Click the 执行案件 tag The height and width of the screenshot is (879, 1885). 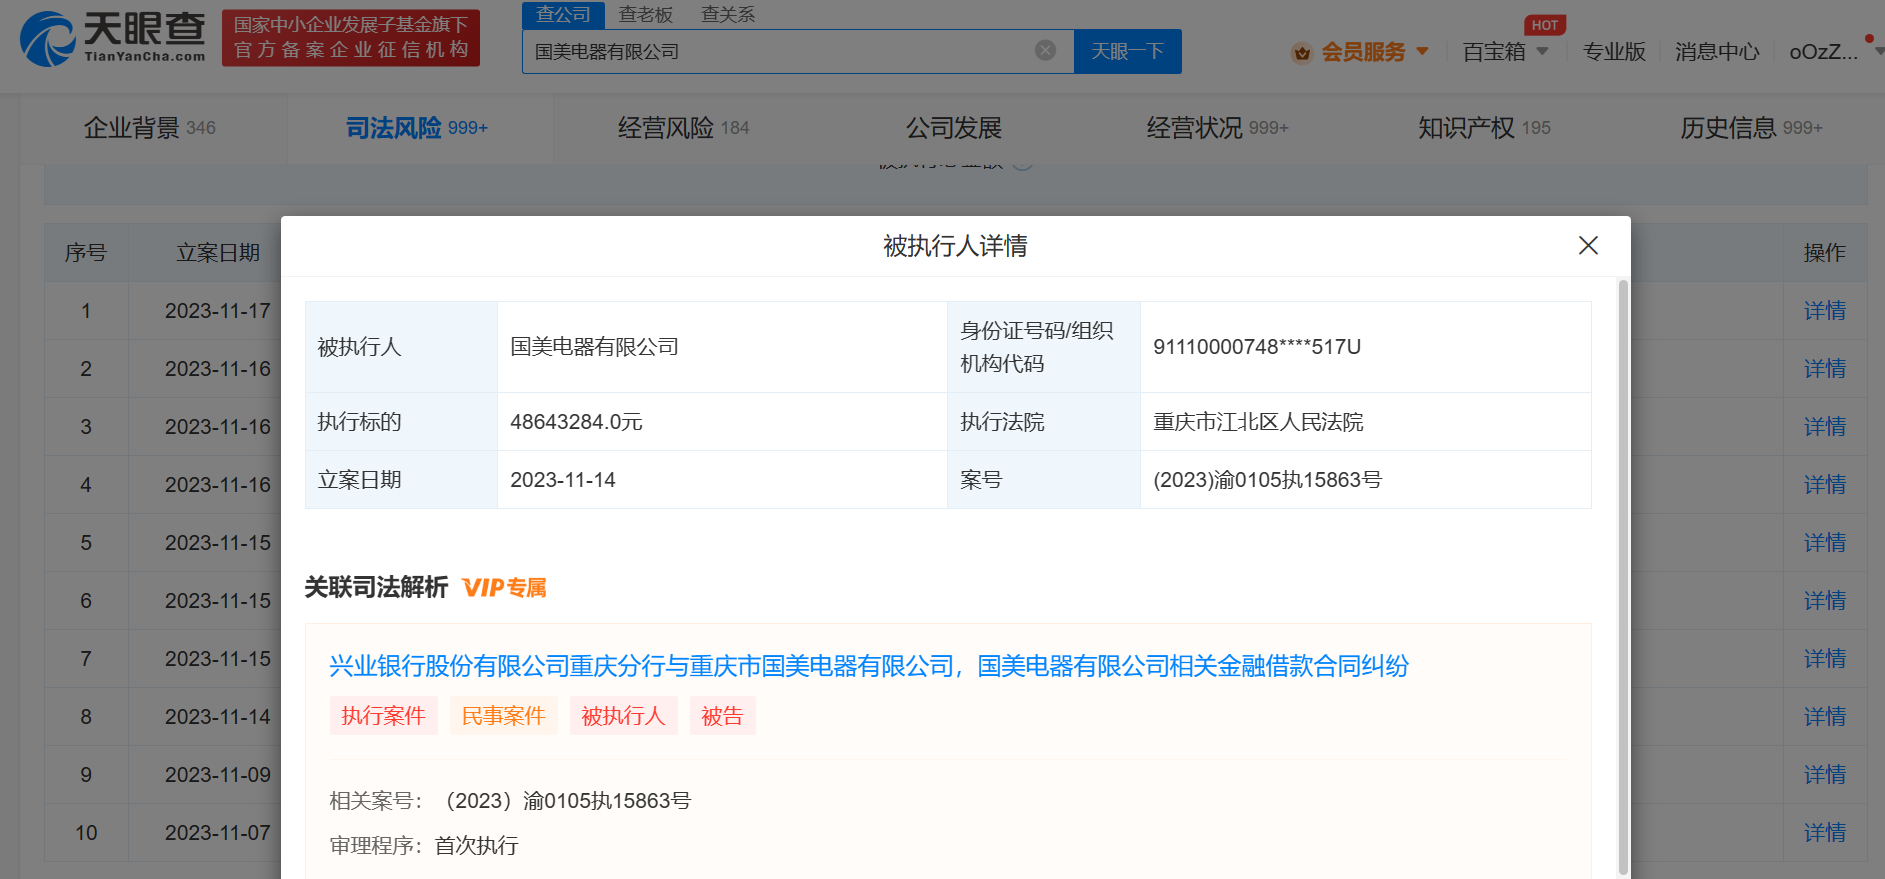click(383, 716)
